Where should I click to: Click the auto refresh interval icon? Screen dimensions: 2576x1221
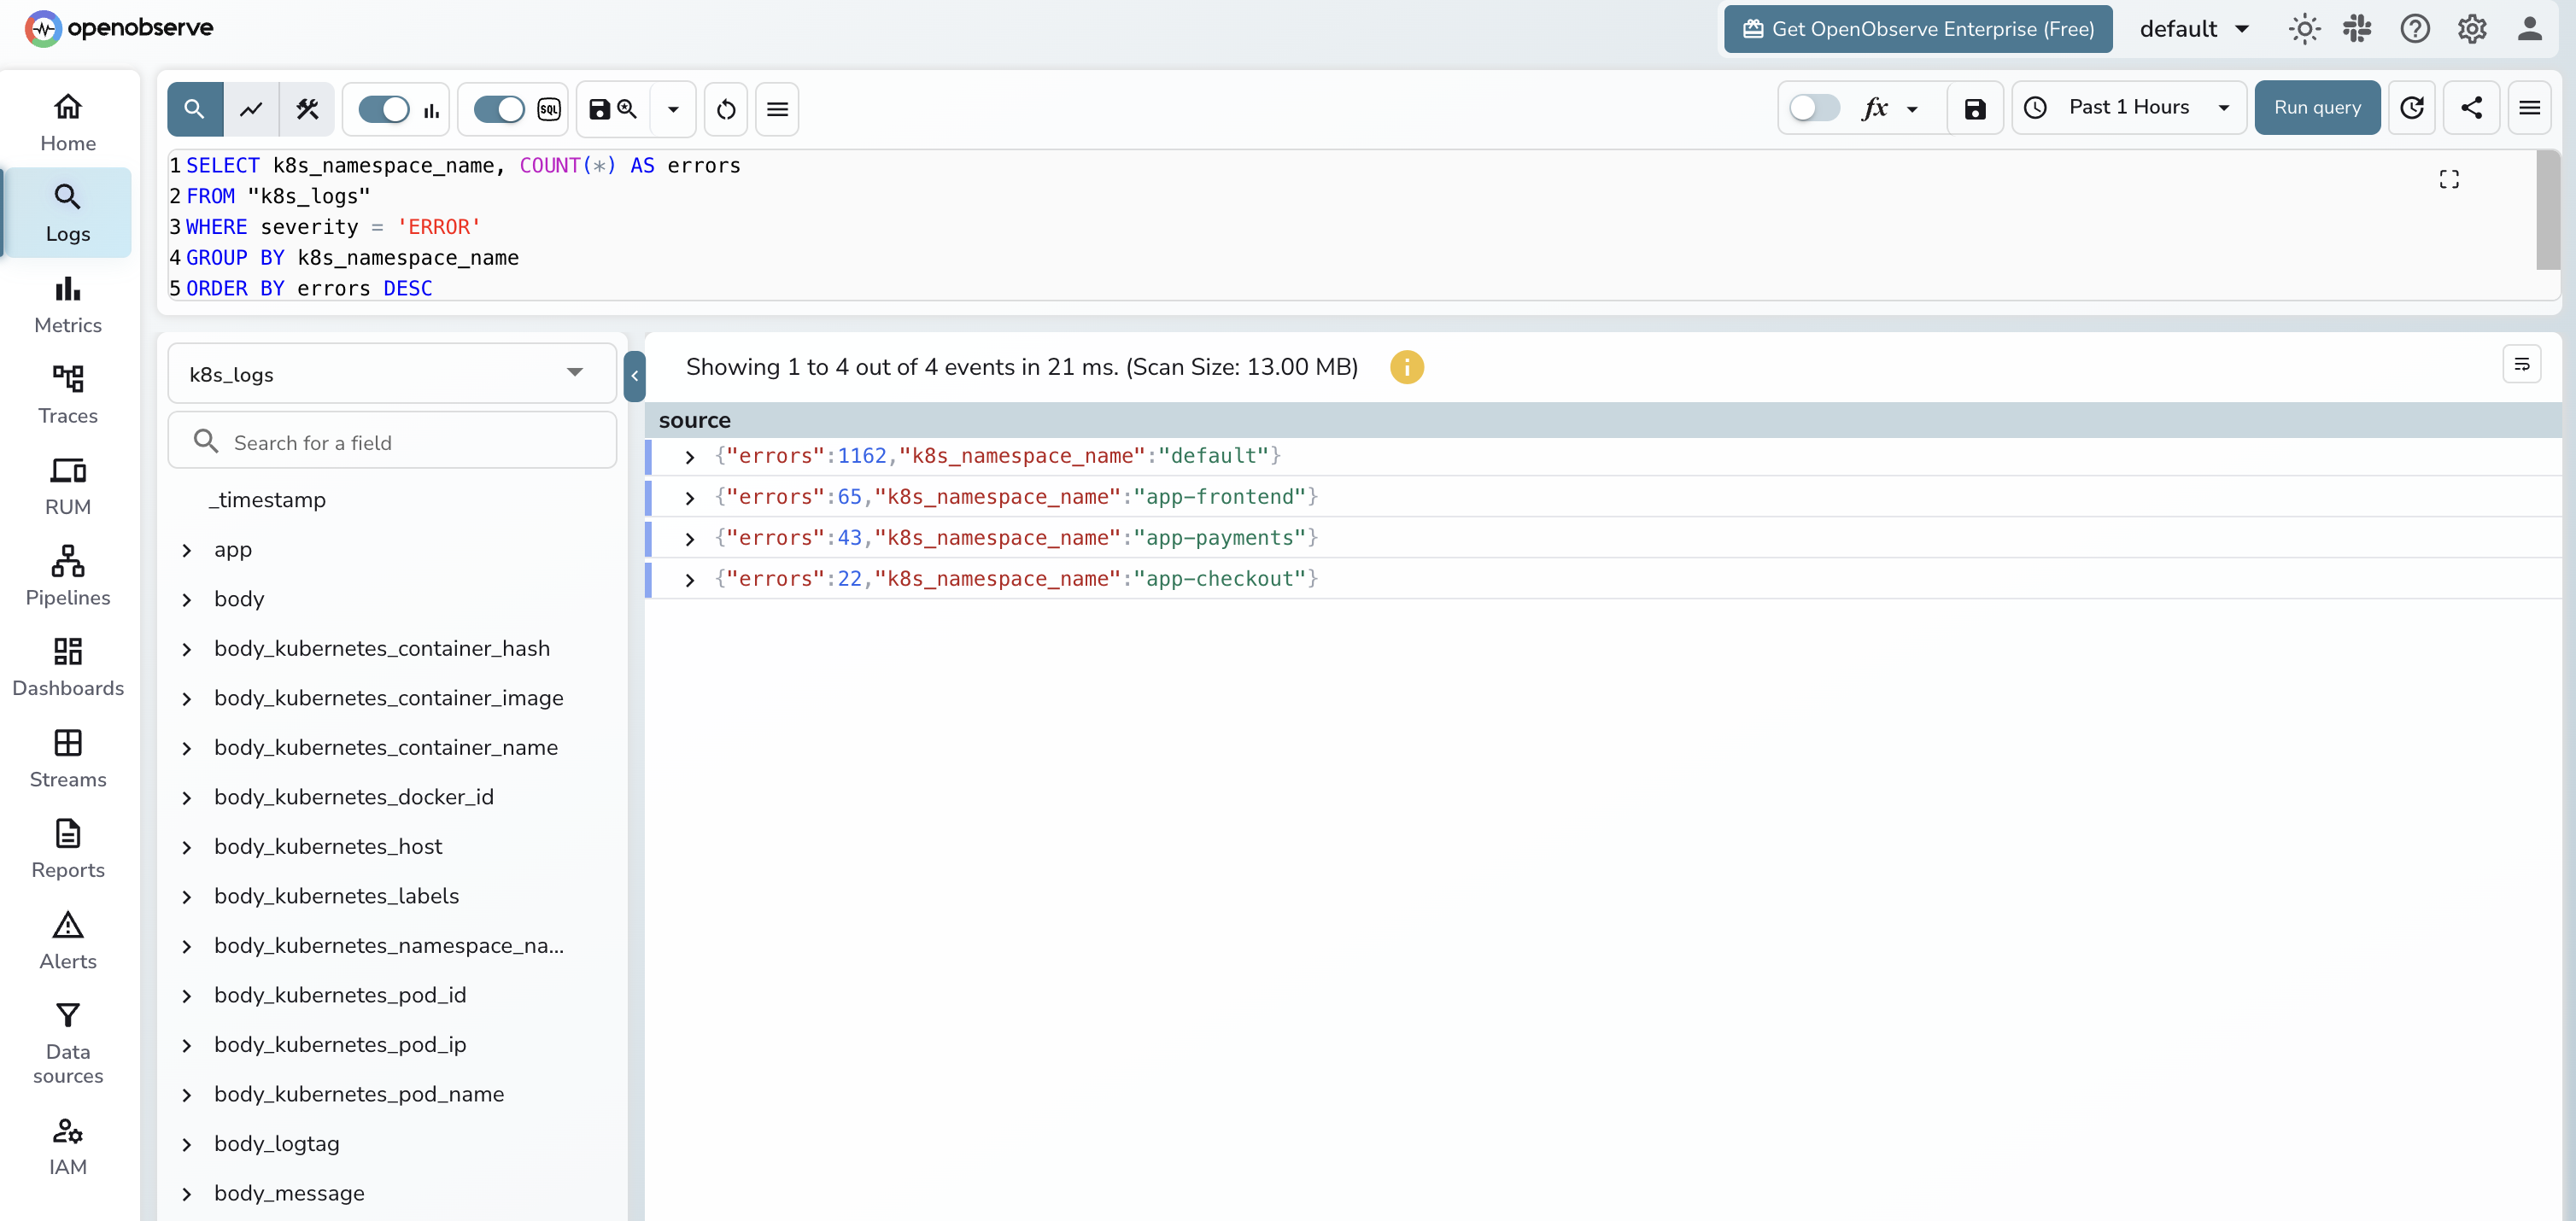click(x=2412, y=108)
